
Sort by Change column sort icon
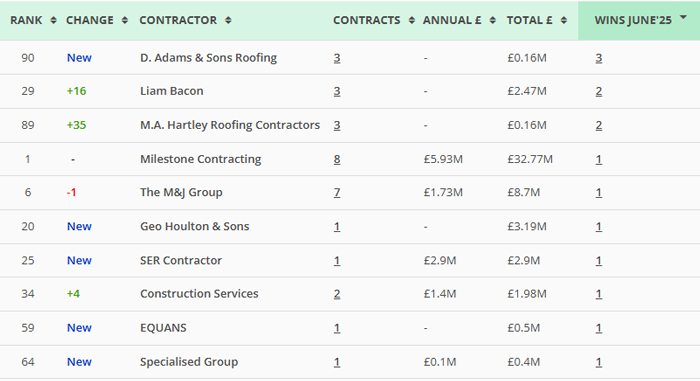coord(125,21)
